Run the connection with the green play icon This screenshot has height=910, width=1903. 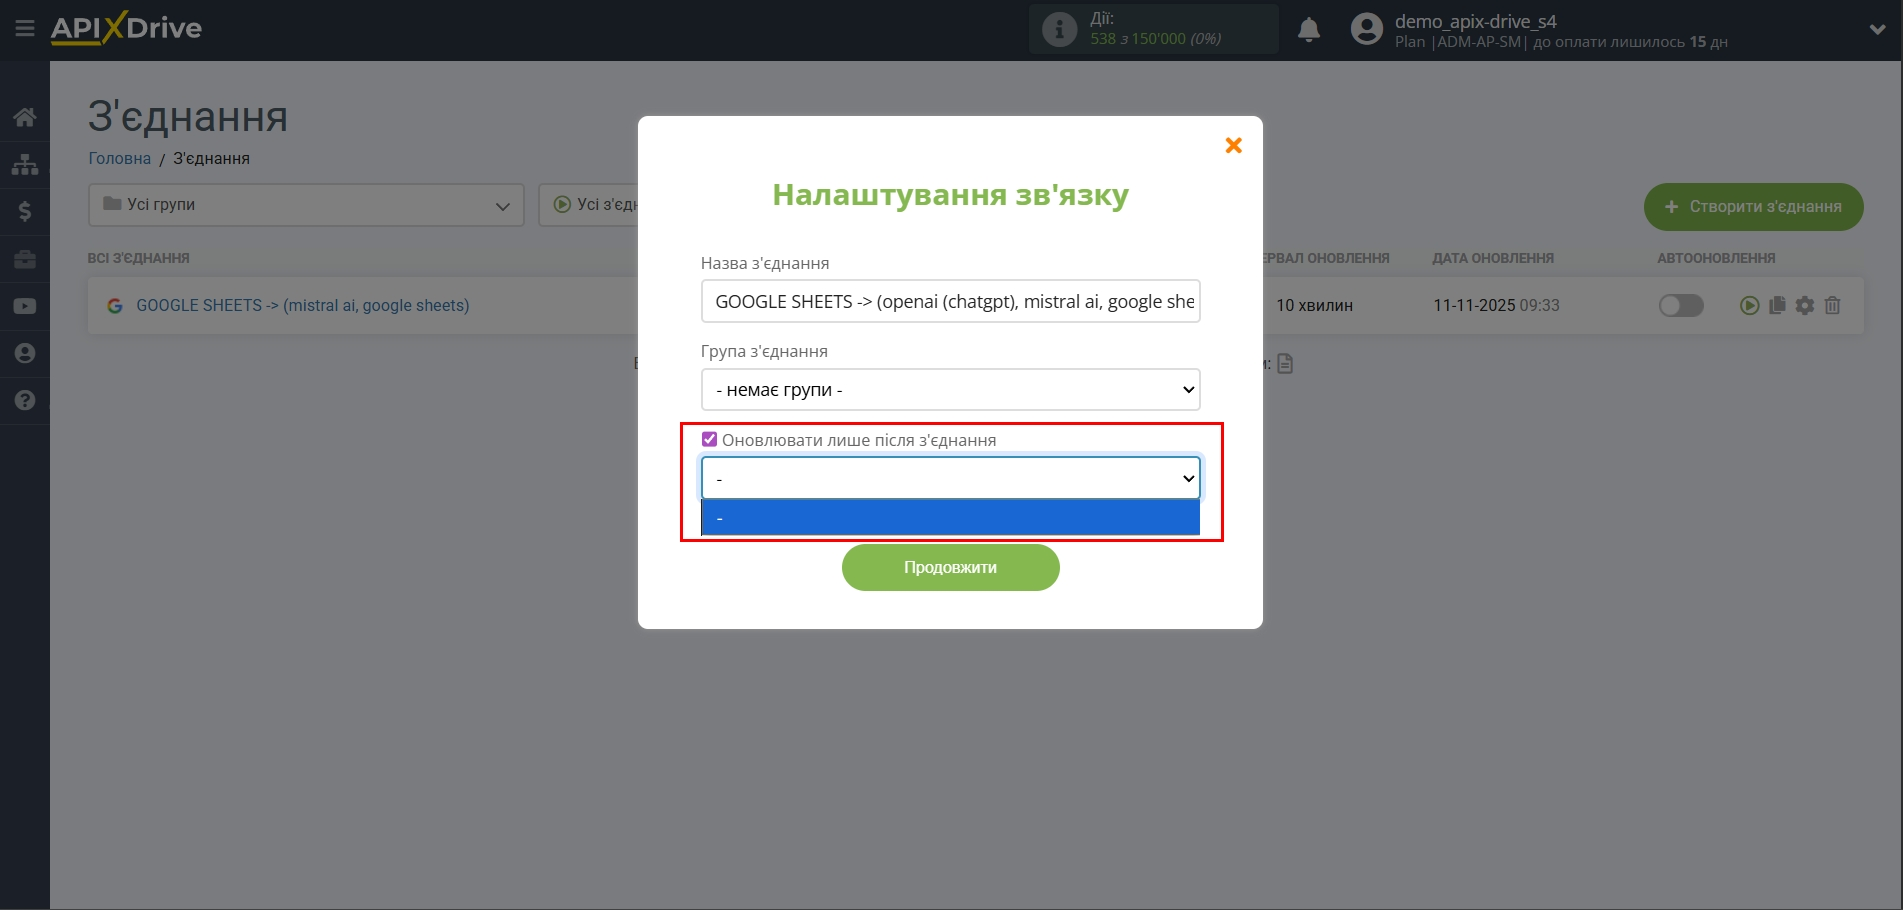pyautogui.click(x=1749, y=306)
